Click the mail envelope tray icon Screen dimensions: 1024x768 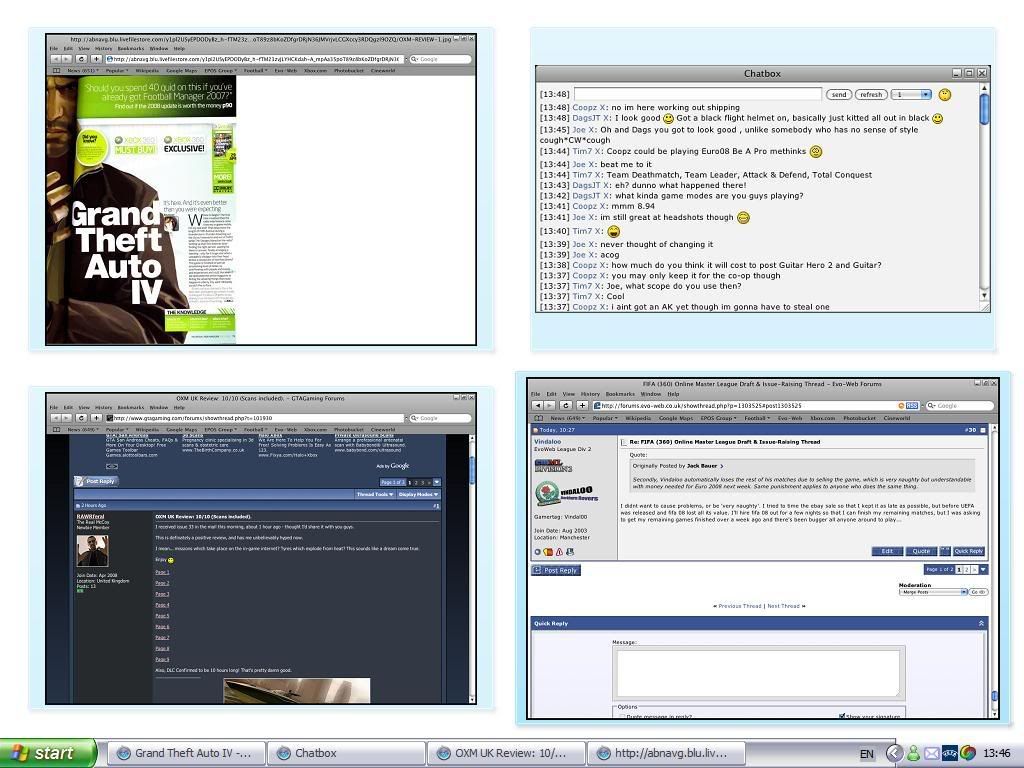[x=931, y=754]
